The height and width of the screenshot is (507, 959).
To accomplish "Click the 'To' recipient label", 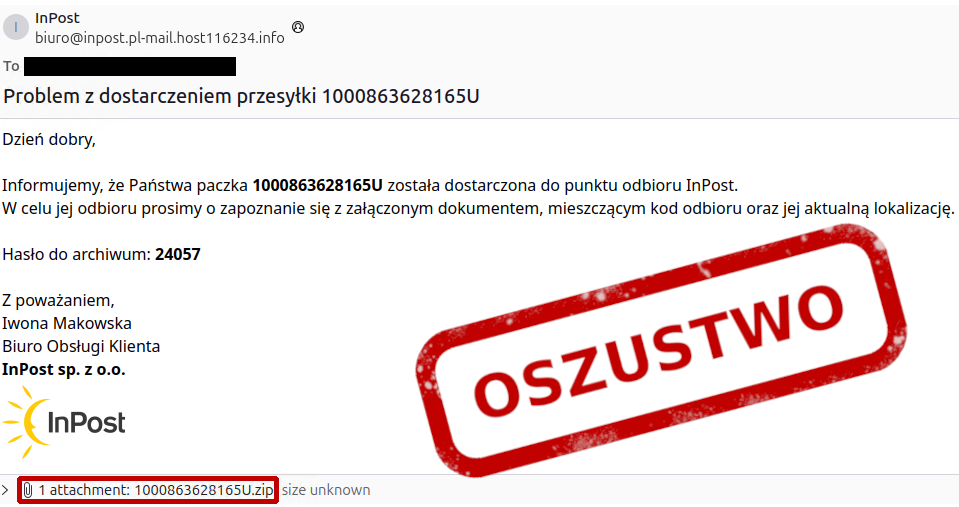I will (11, 66).
